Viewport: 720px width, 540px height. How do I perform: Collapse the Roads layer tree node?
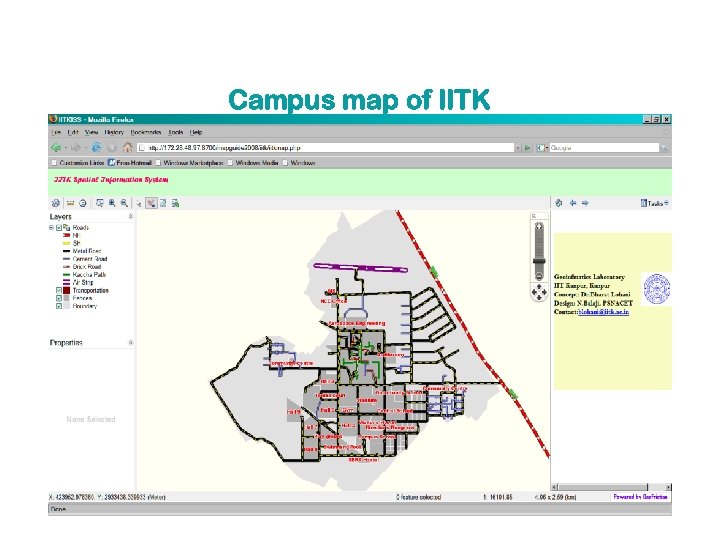coord(51,228)
